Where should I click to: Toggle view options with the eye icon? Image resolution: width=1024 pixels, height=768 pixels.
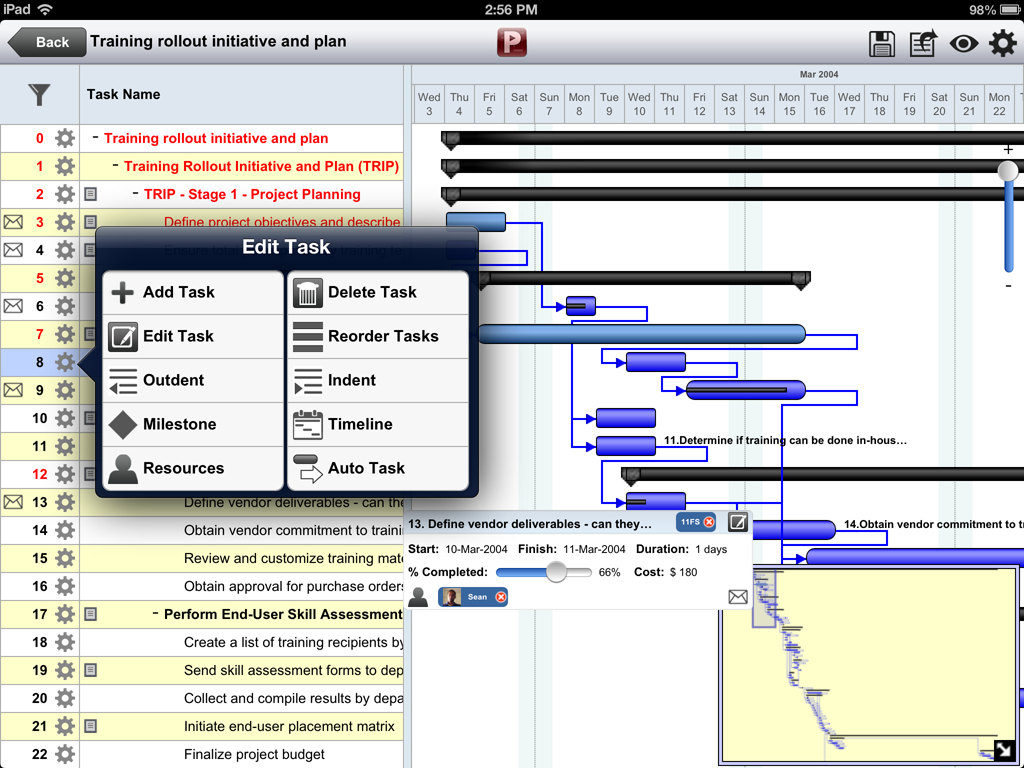click(x=961, y=42)
